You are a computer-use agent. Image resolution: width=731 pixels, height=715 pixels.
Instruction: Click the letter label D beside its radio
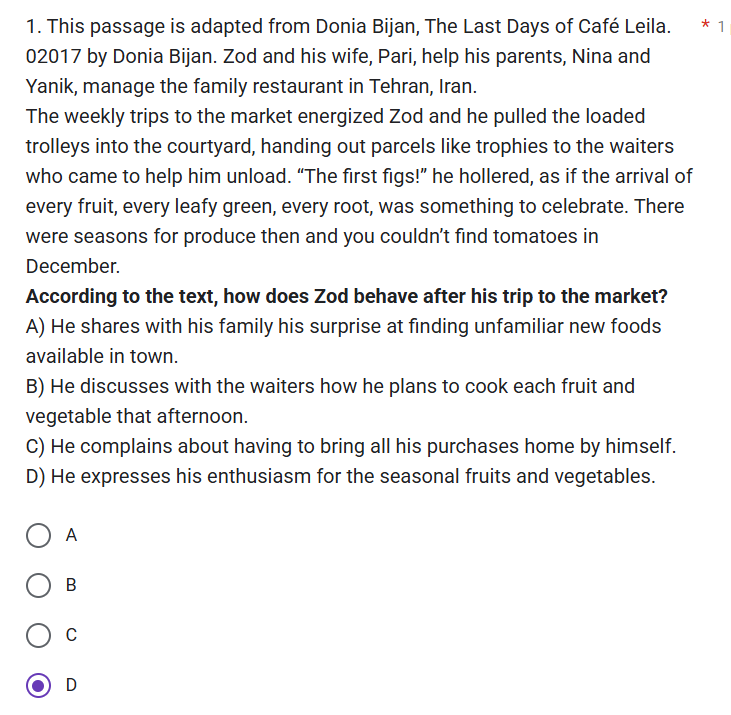pyautogui.click(x=71, y=685)
